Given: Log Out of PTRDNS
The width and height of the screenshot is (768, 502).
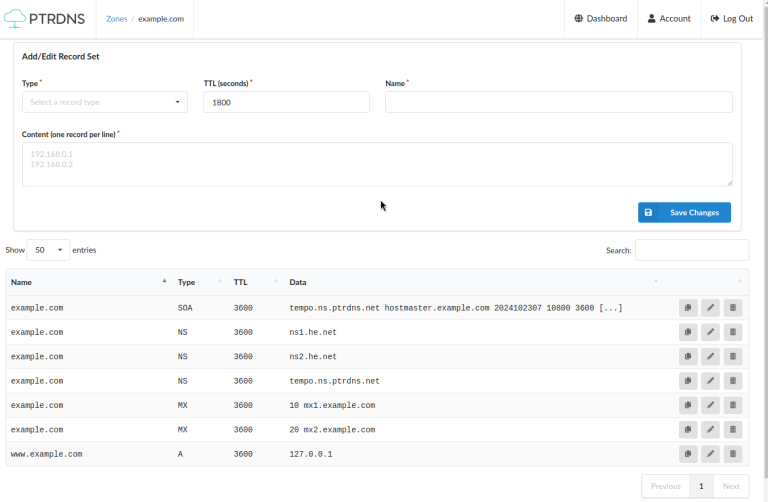Looking at the screenshot, I should (732, 19).
